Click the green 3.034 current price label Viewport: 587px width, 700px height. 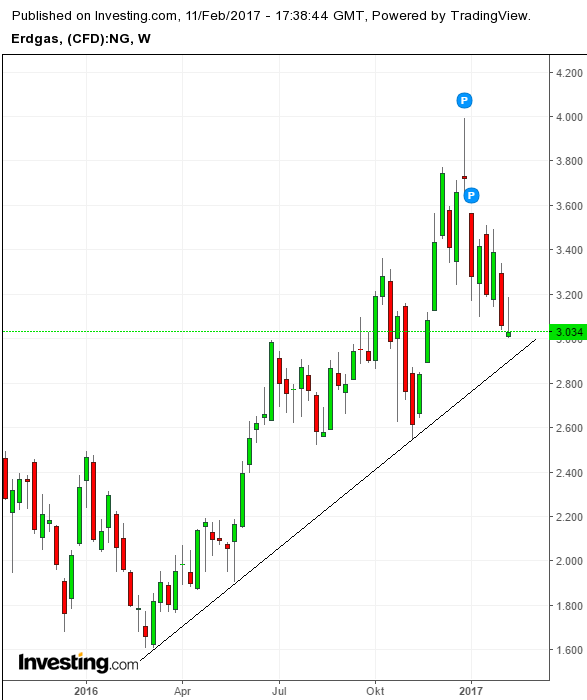pyautogui.click(x=568, y=332)
